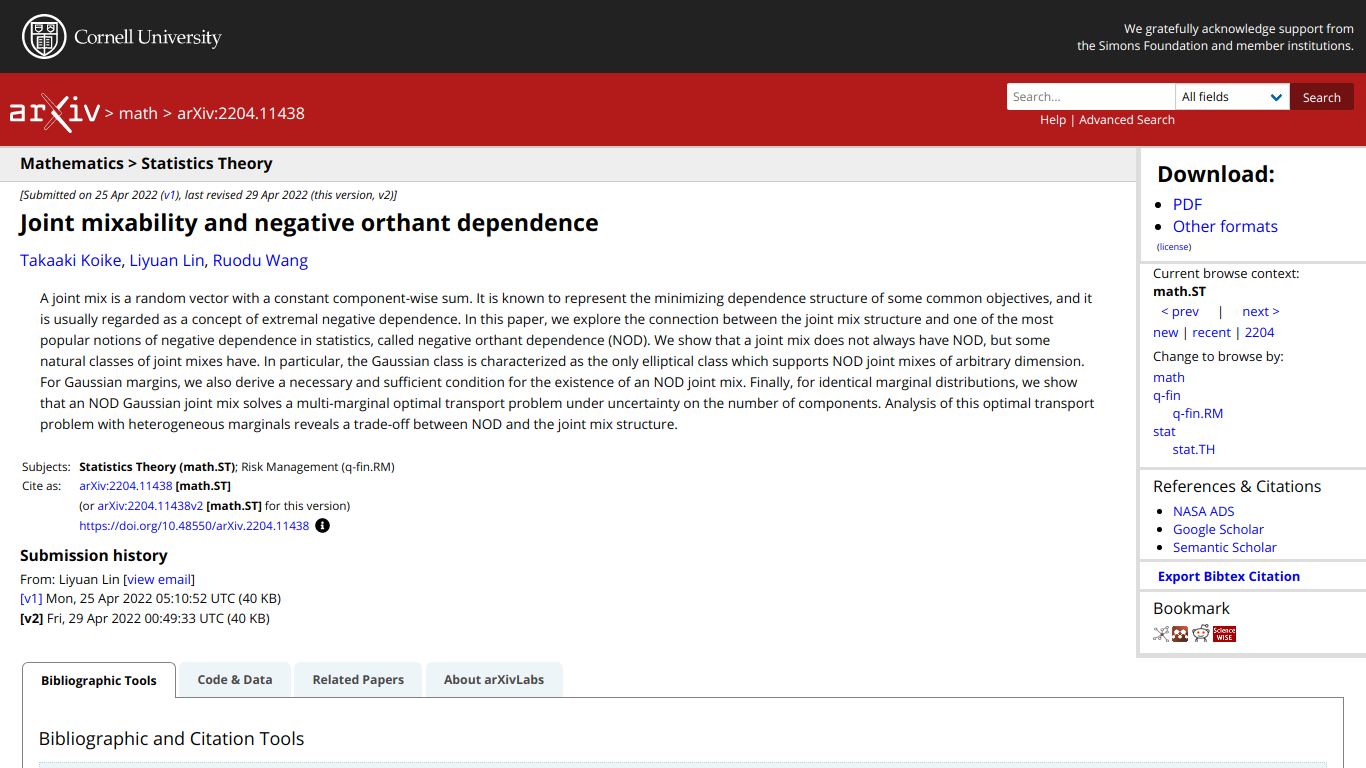Go to next paper via next link
Viewport: 1366px width, 768px height.
[1259, 311]
